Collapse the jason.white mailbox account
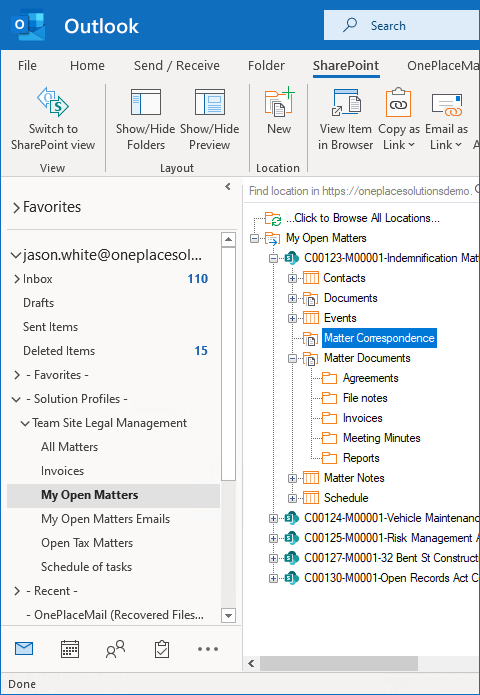 16,255
